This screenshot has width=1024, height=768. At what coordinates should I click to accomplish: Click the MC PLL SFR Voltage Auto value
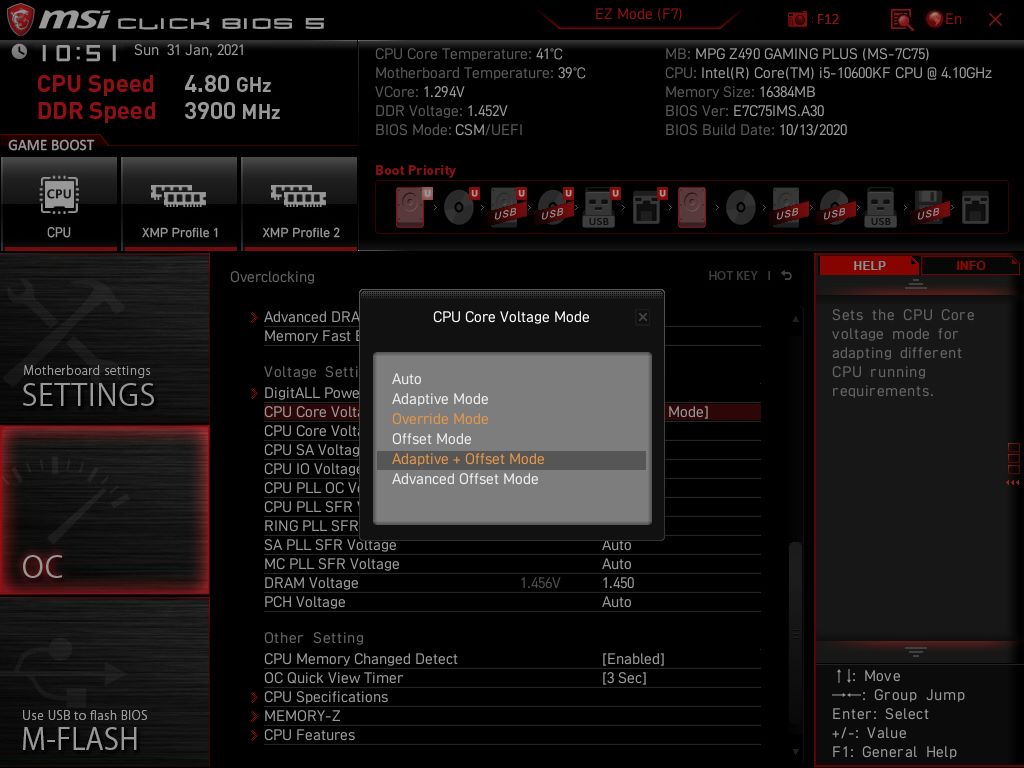pyautogui.click(x=616, y=564)
